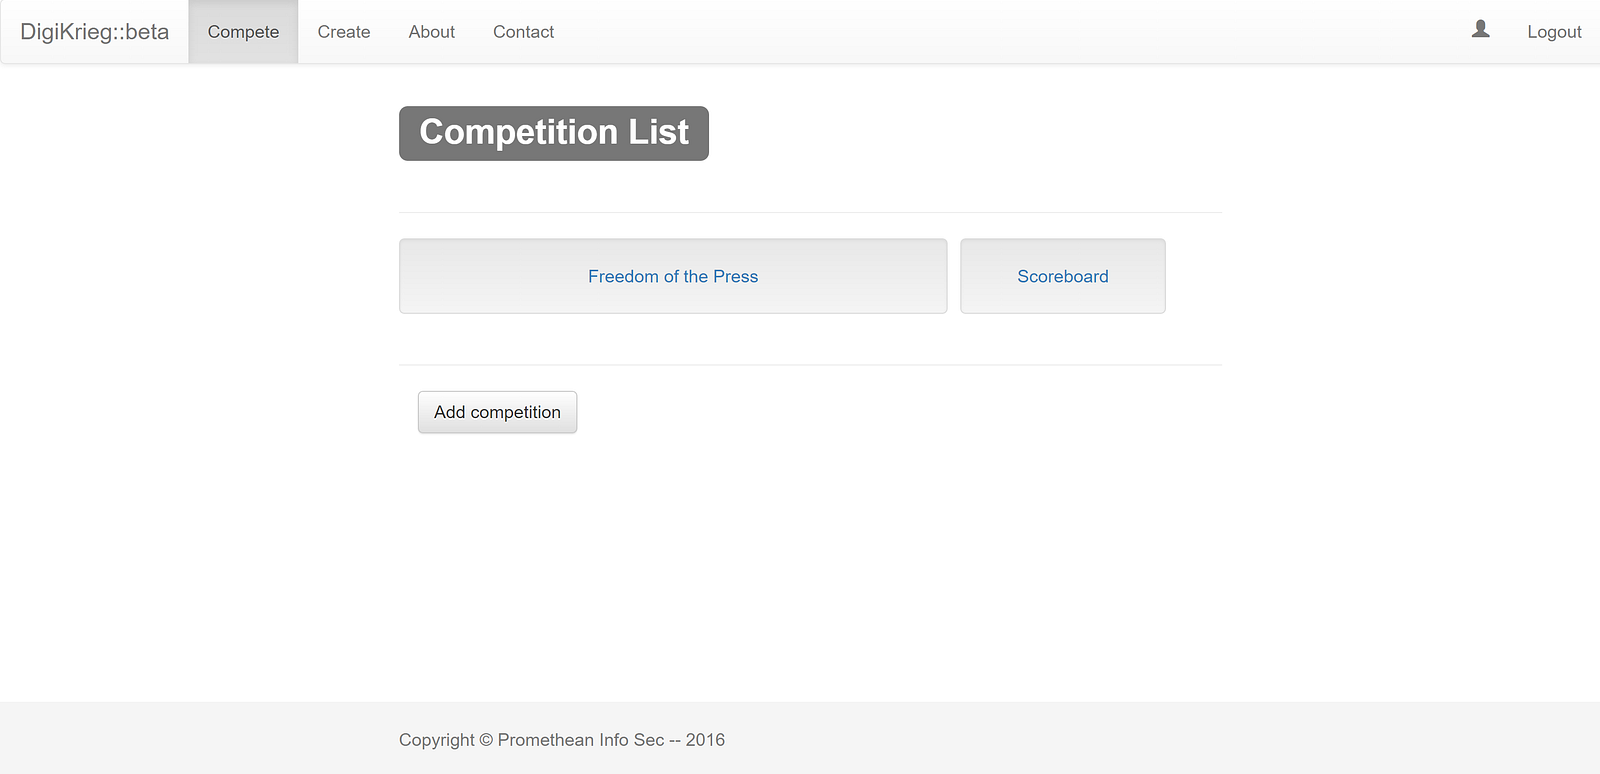Click the word List in the heading

[x=659, y=132]
